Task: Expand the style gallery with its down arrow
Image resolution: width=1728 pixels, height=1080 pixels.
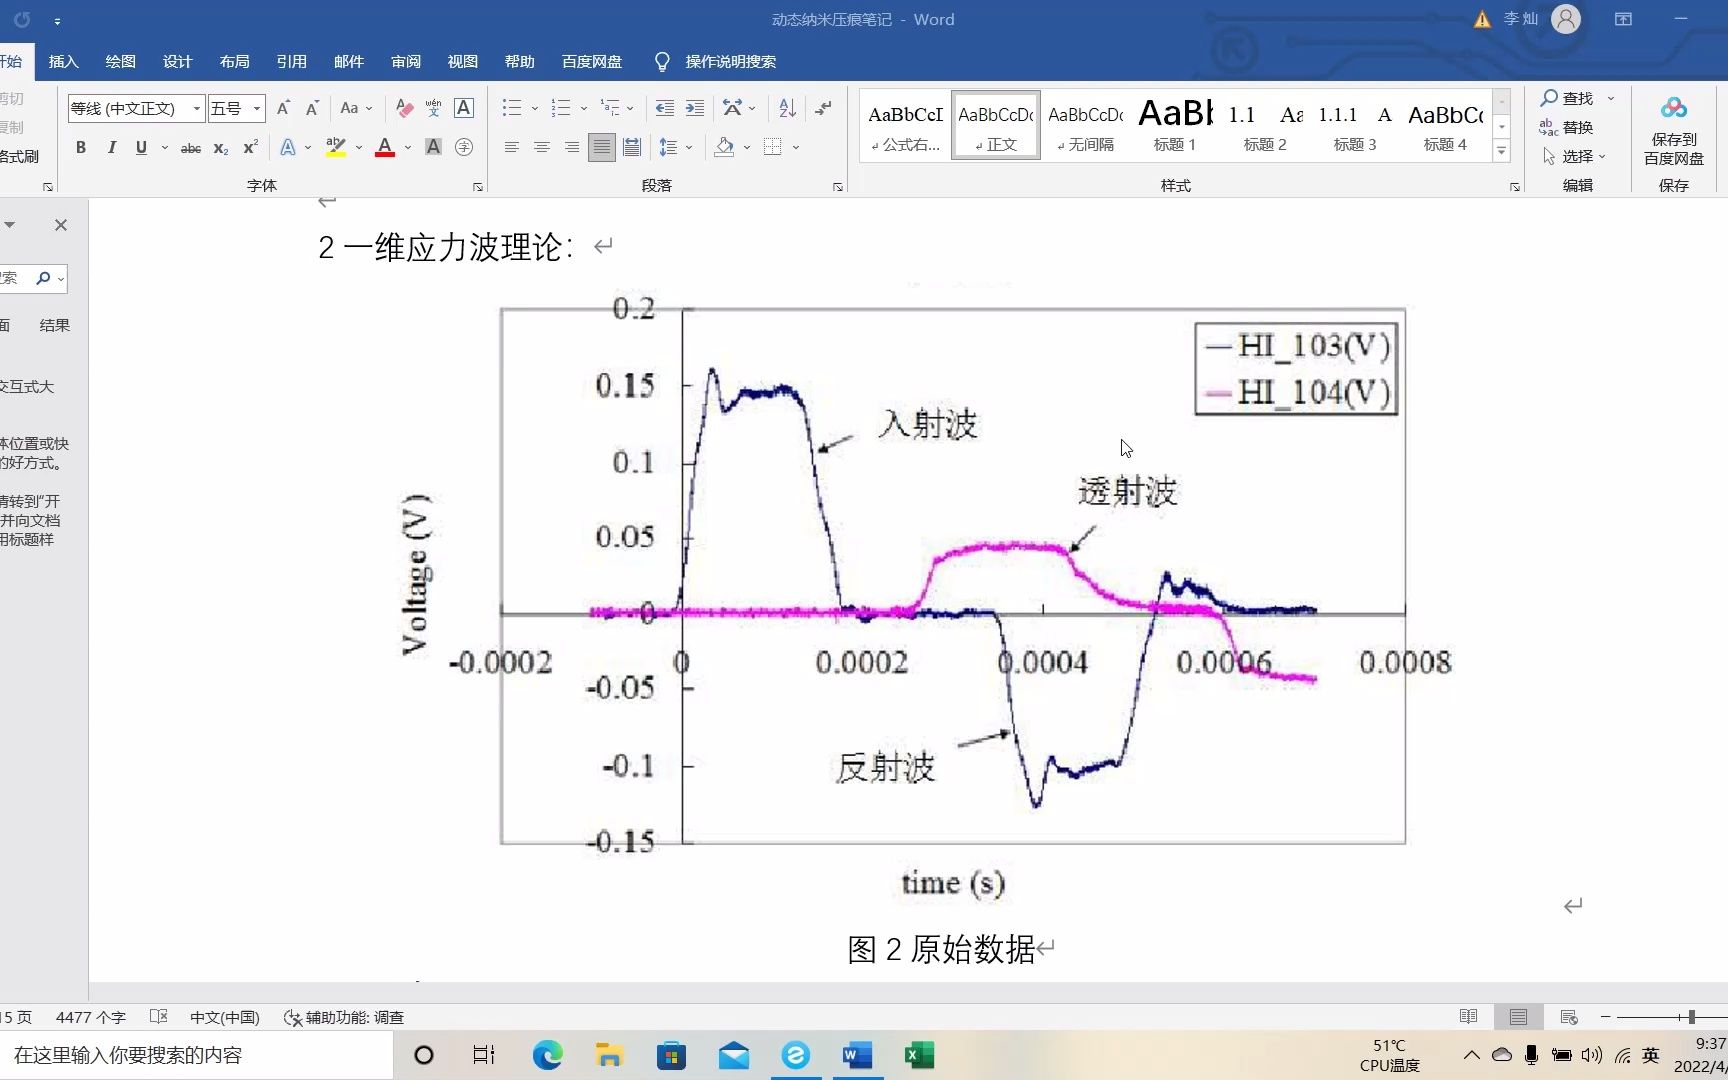Action: tap(1501, 150)
